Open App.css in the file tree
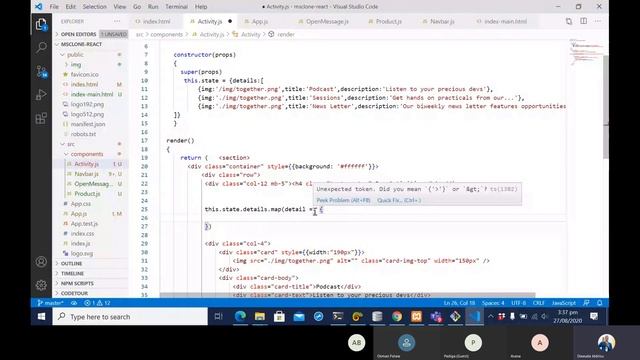The height and width of the screenshot is (360, 640). 81,204
